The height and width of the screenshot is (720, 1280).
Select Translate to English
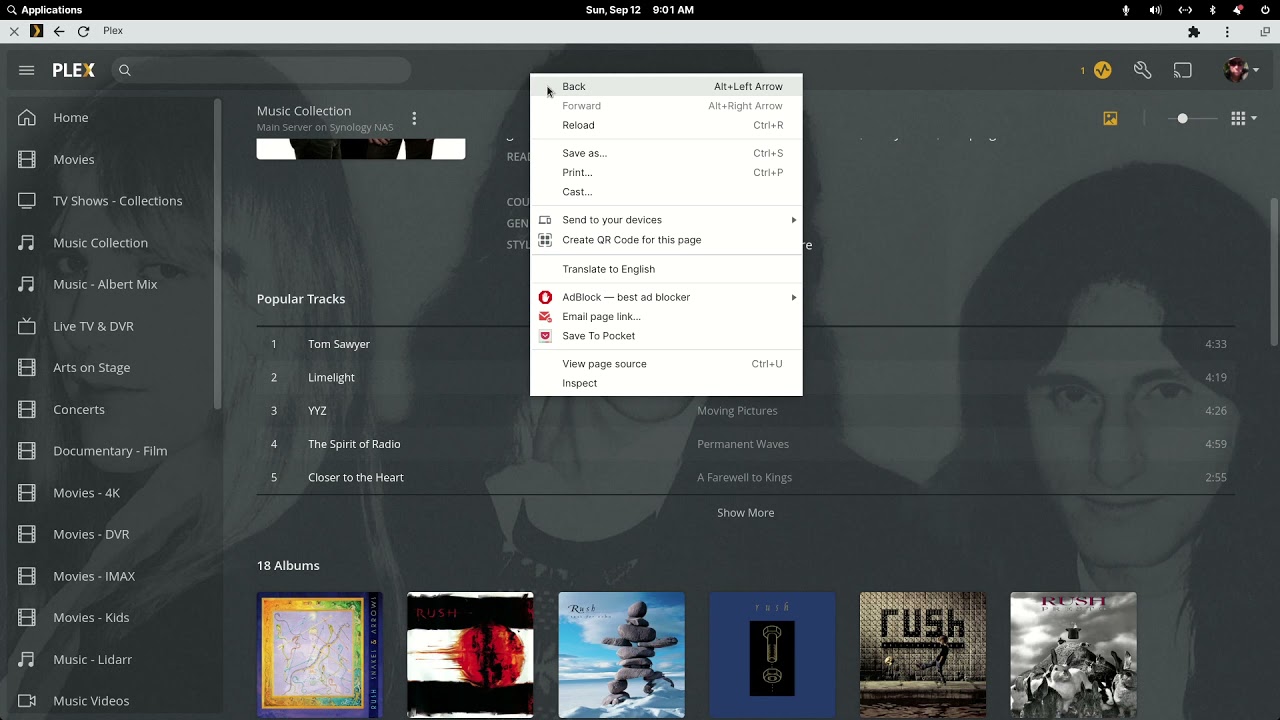point(666,269)
